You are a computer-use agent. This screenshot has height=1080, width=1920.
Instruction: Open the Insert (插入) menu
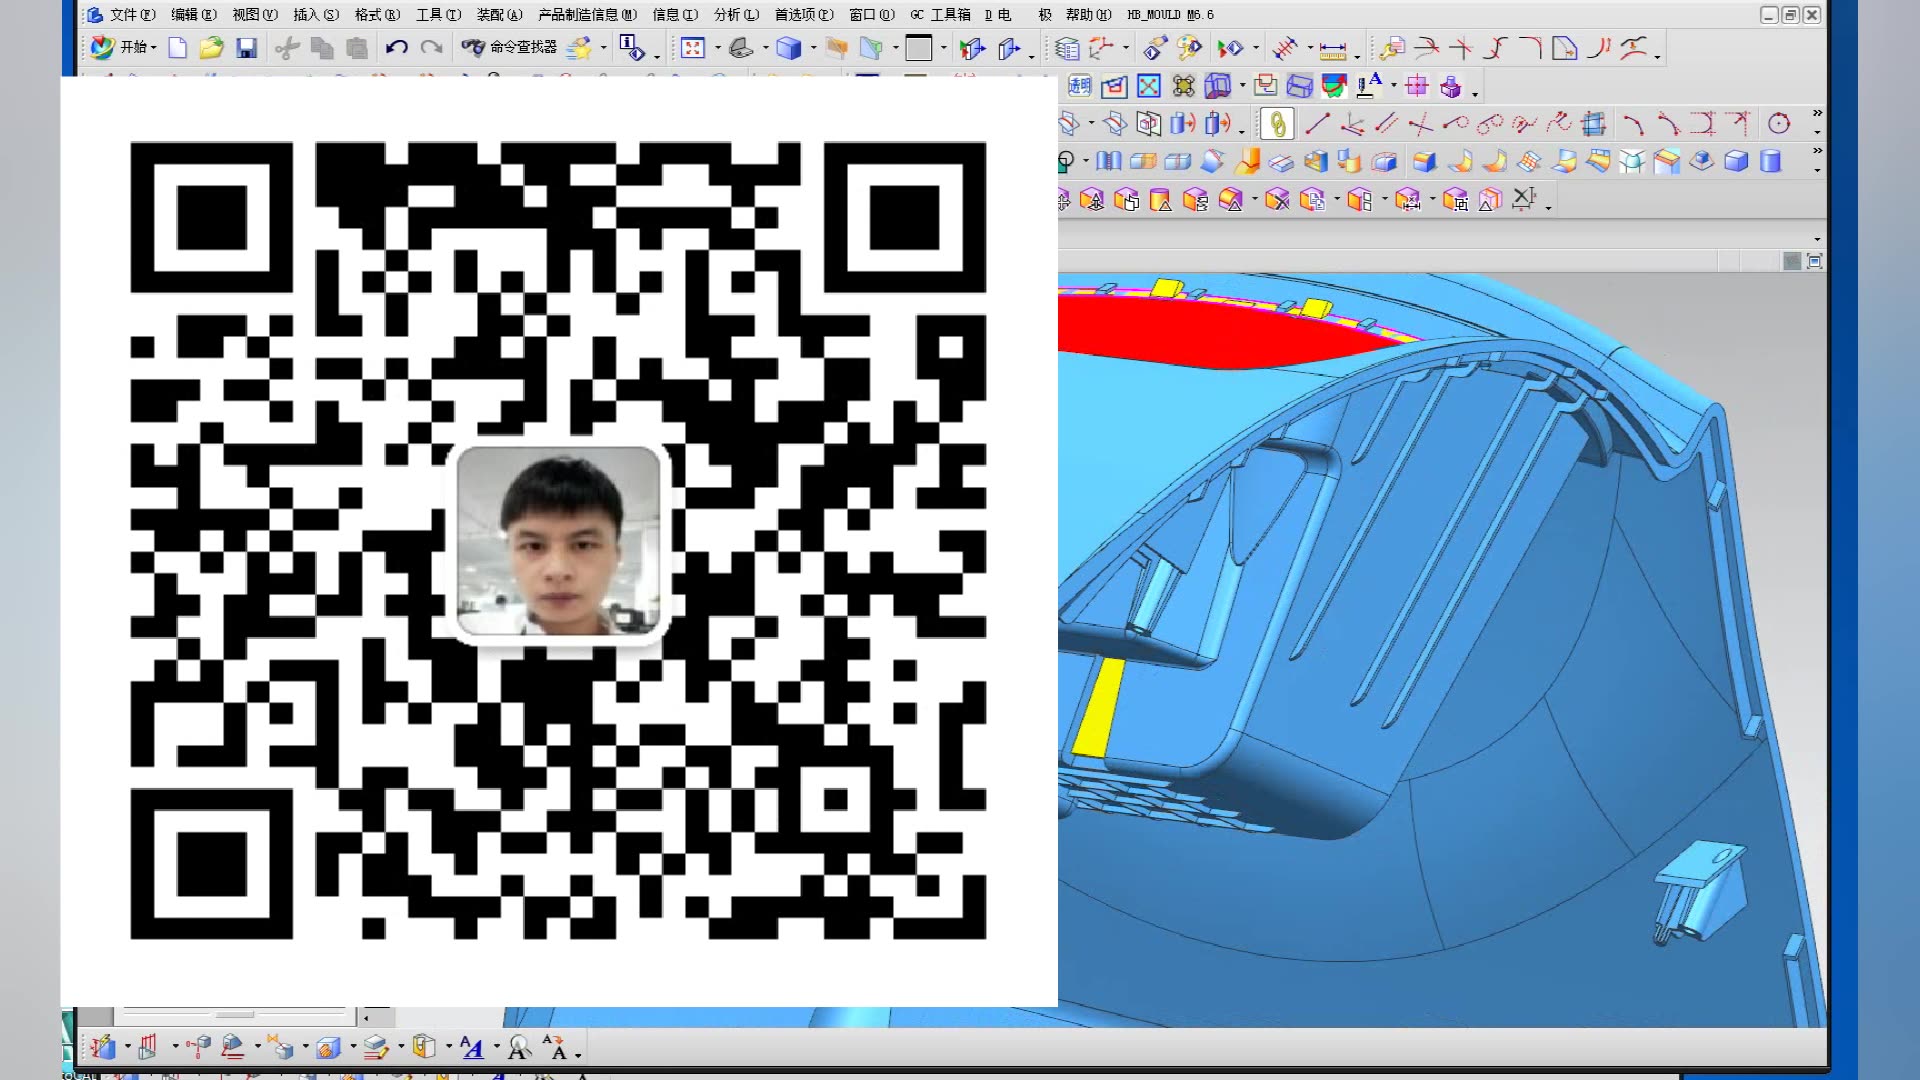click(x=315, y=15)
